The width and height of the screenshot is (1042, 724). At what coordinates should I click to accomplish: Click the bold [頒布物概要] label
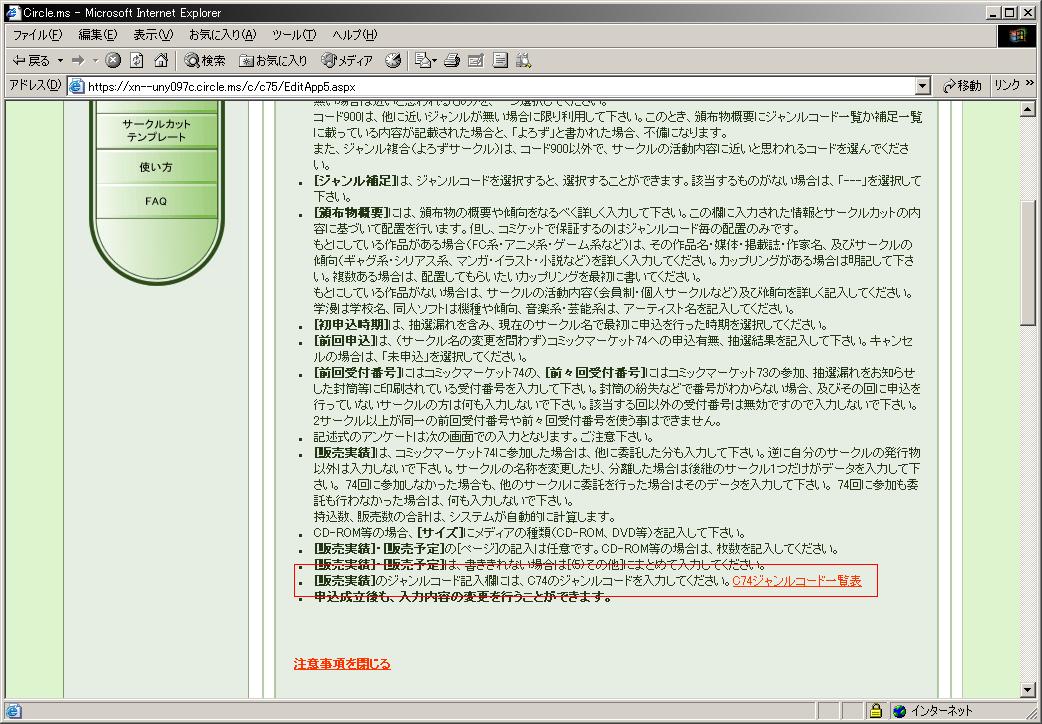click(352, 213)
